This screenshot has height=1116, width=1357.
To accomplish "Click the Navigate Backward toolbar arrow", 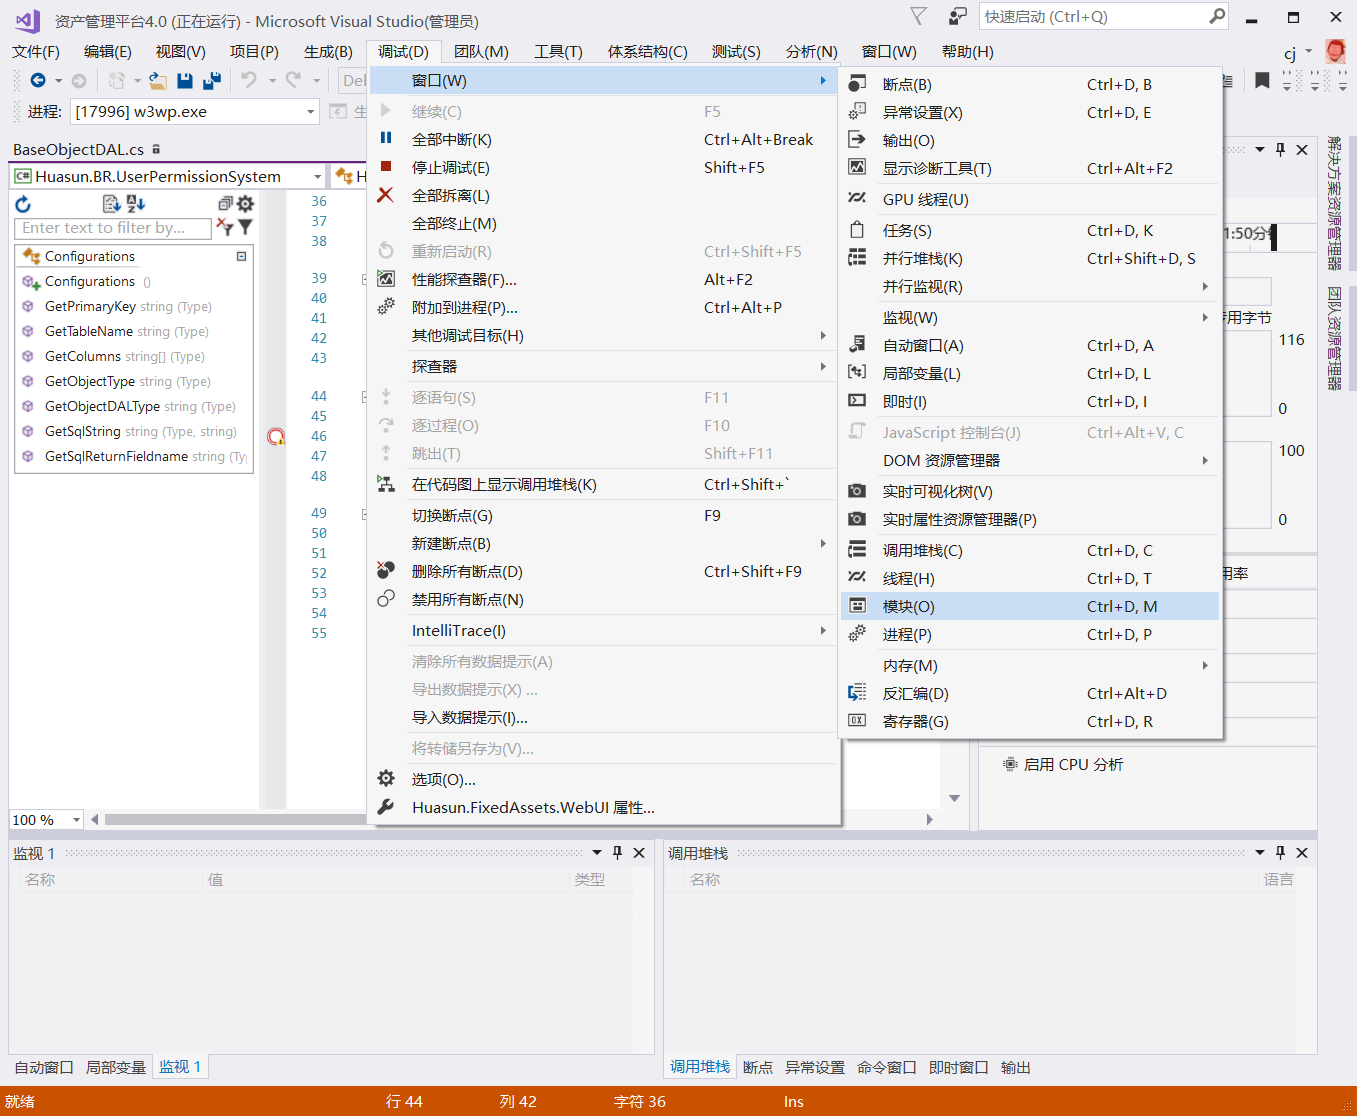I will pyautogui.click(x=38, y=81).
